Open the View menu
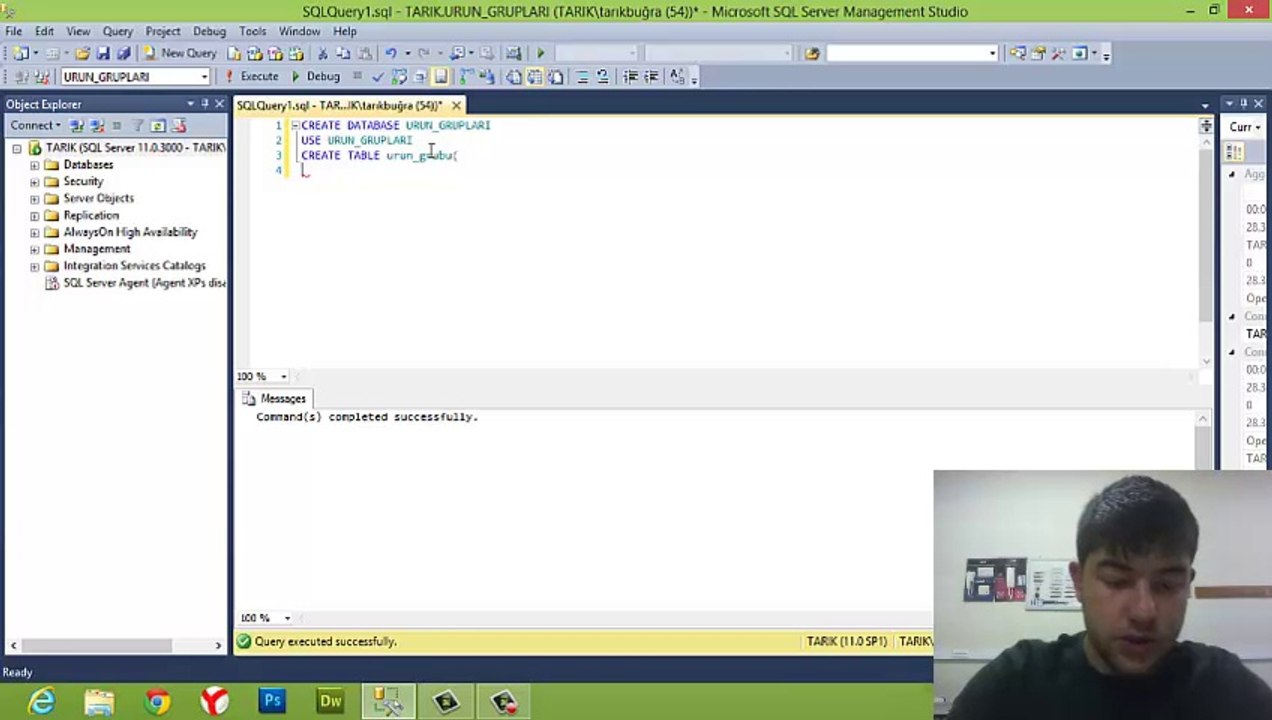This screenshot has width=1272, height=720. (x=78, y=31)
